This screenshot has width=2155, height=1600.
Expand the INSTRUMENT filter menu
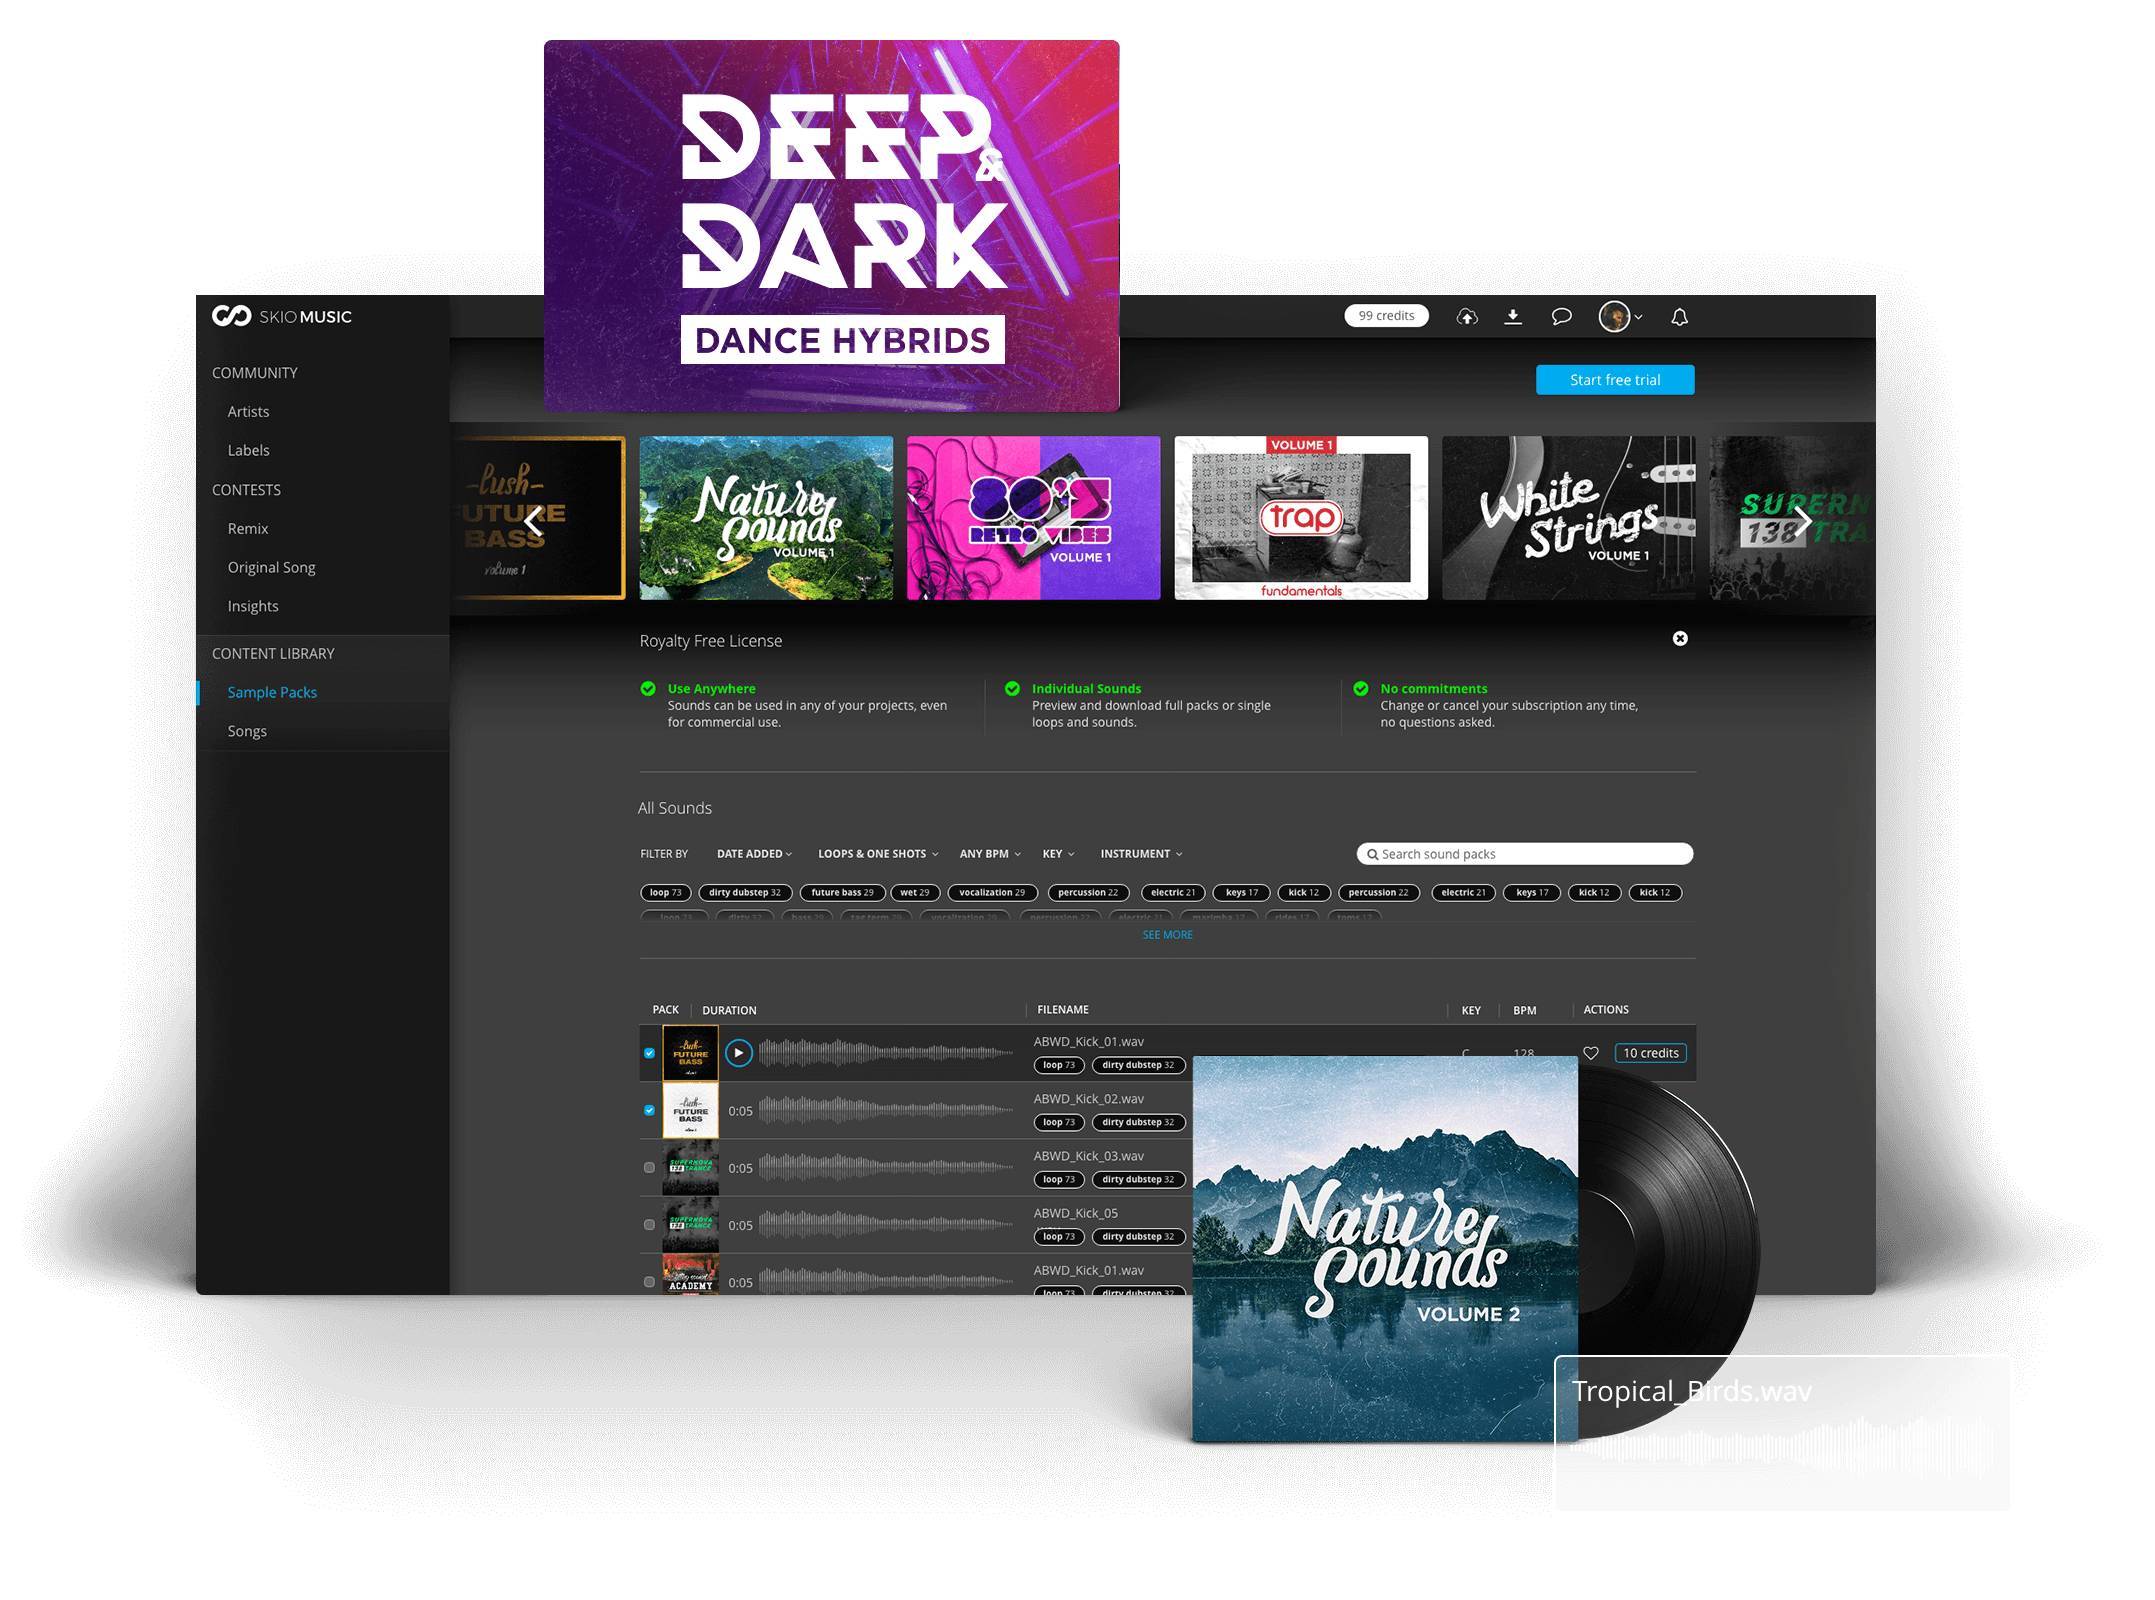tap(1139, 853)
